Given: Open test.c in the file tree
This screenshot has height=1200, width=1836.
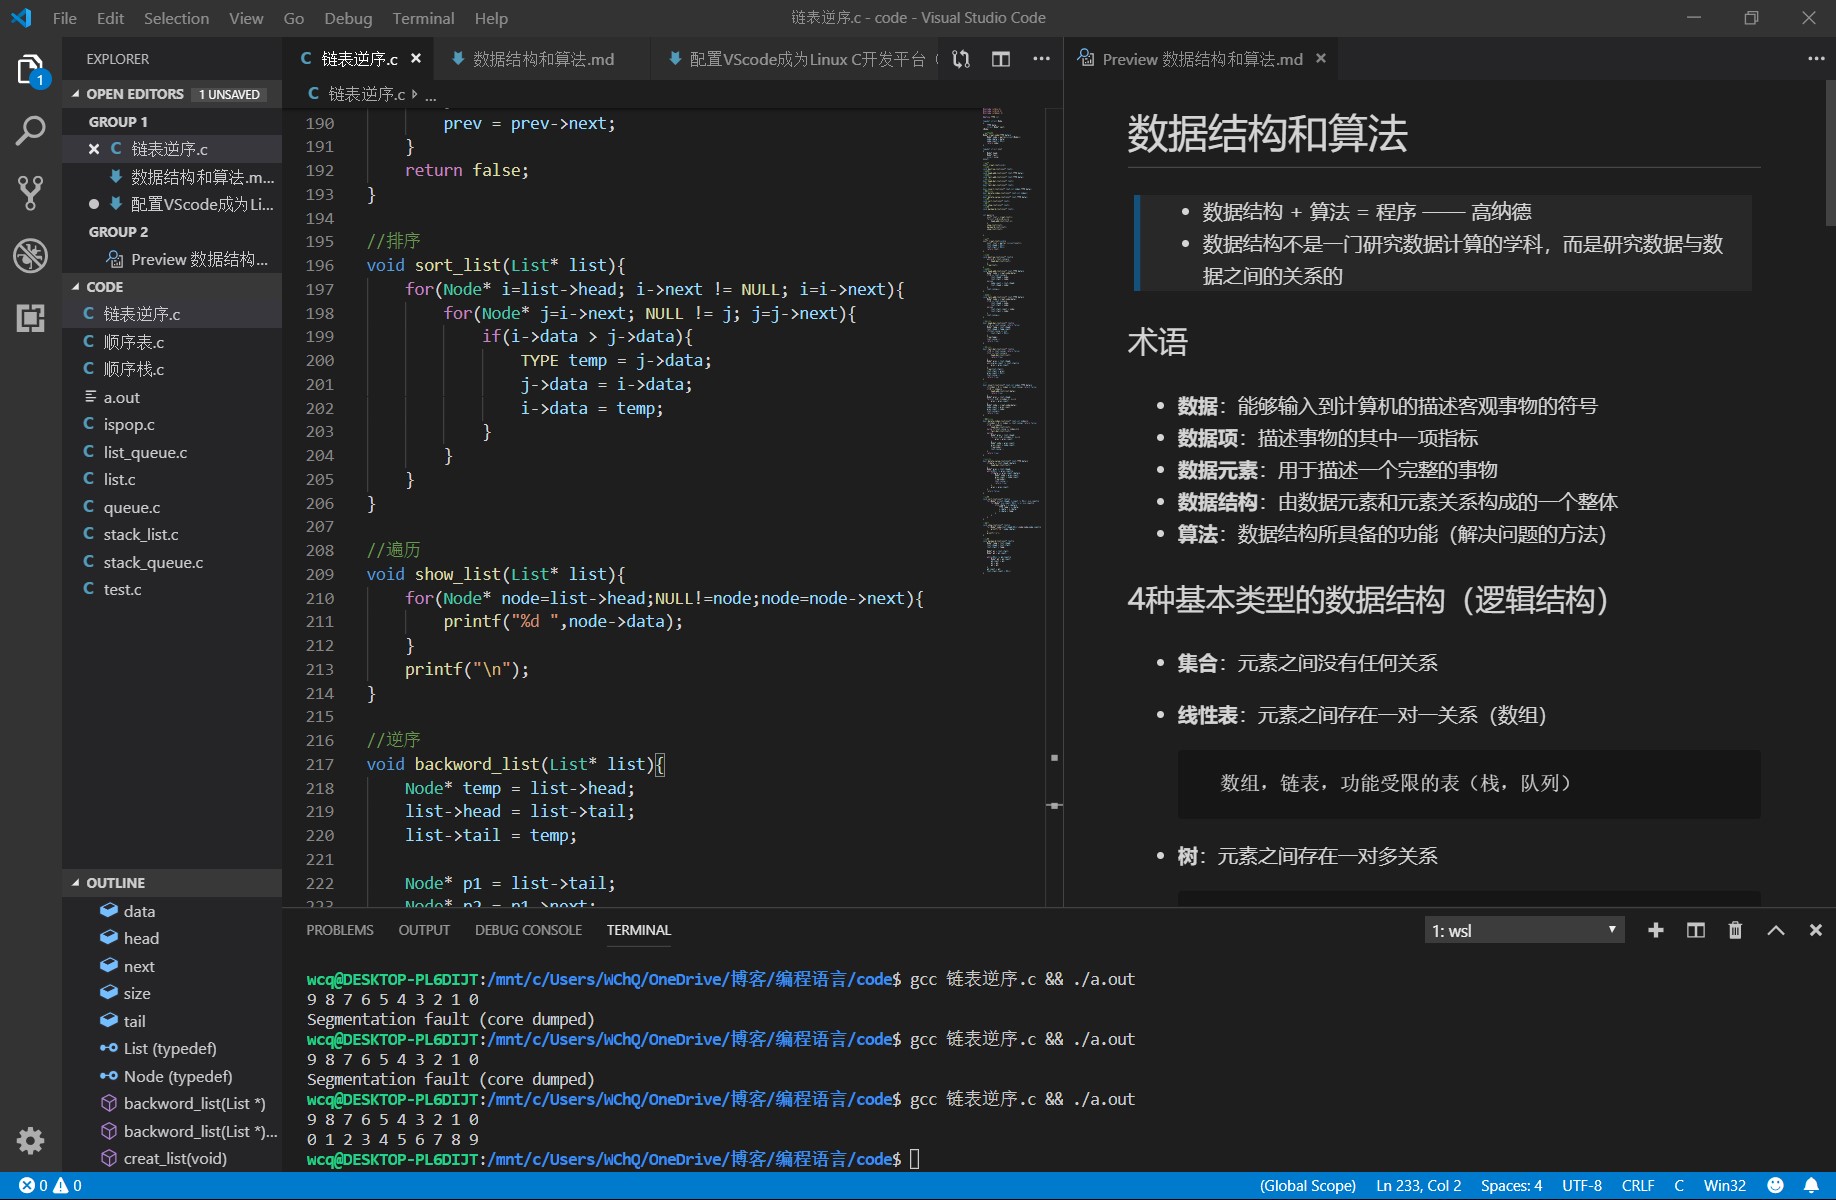Looking at the screenshot, I should click(172, 589).
